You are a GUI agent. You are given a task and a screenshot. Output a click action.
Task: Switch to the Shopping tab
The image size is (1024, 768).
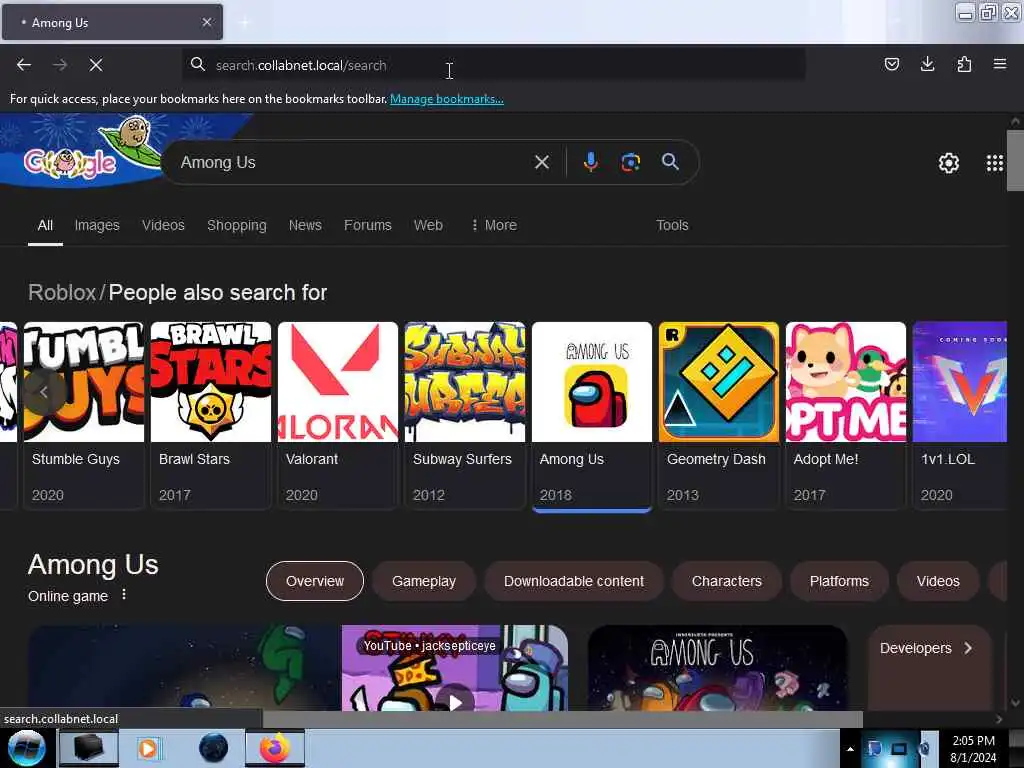coord(236,225)
